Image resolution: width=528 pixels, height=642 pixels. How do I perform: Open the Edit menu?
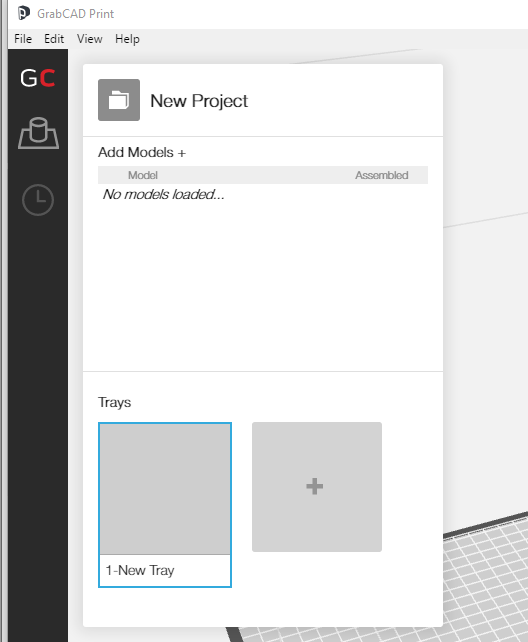point(54,39)
